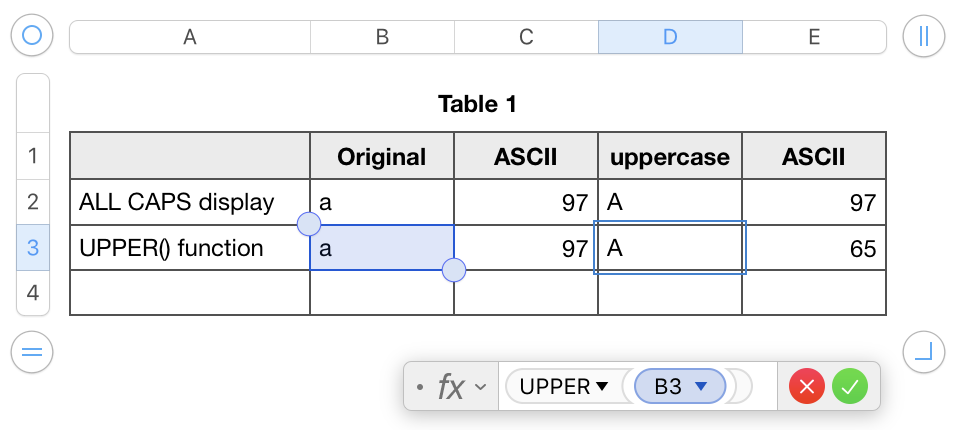Select column A header
This screenshot has width=974, height=430.
pyautogui.click(x=190, y=37)
